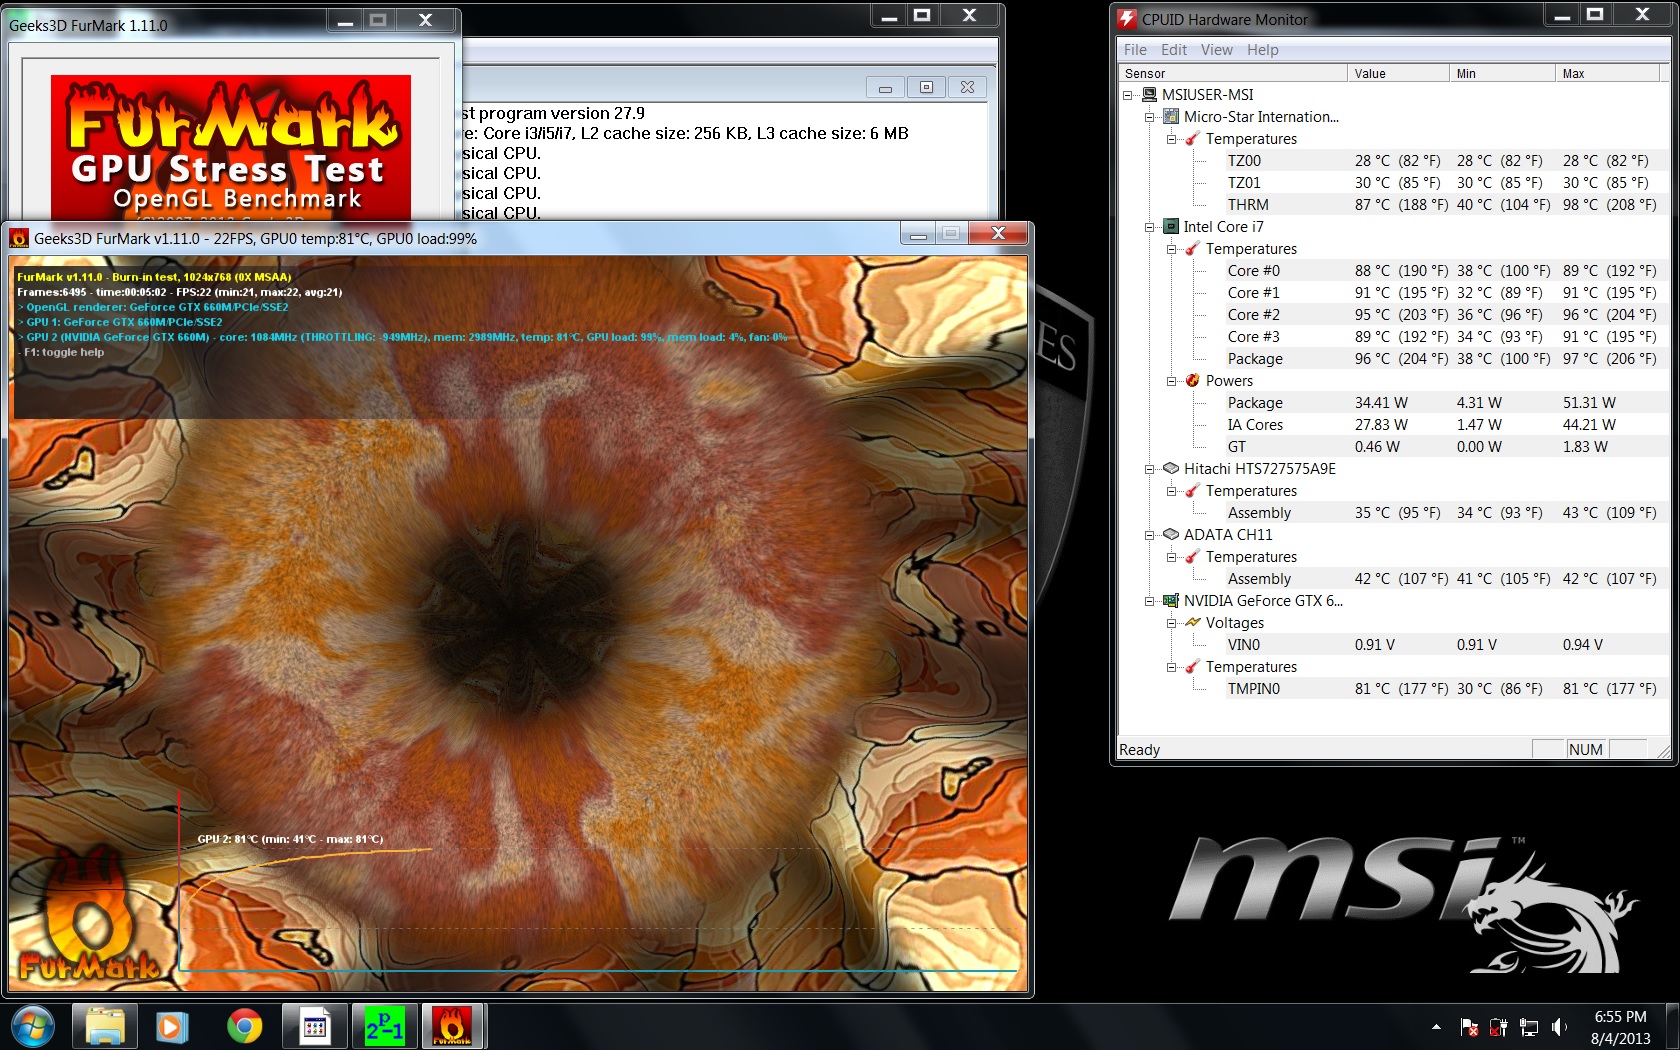Click the Package power value 34.41 W

click(1381, 403)
